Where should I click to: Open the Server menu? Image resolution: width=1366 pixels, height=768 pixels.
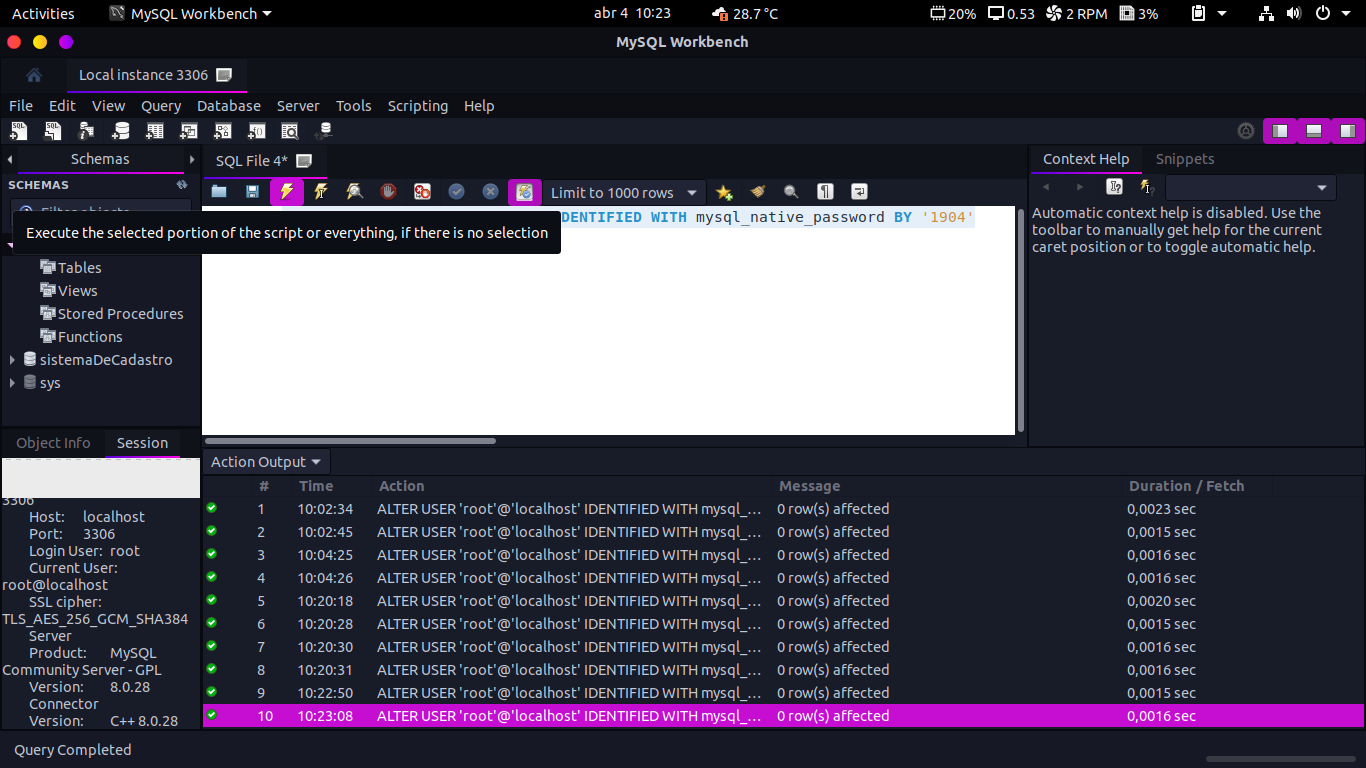298,106
